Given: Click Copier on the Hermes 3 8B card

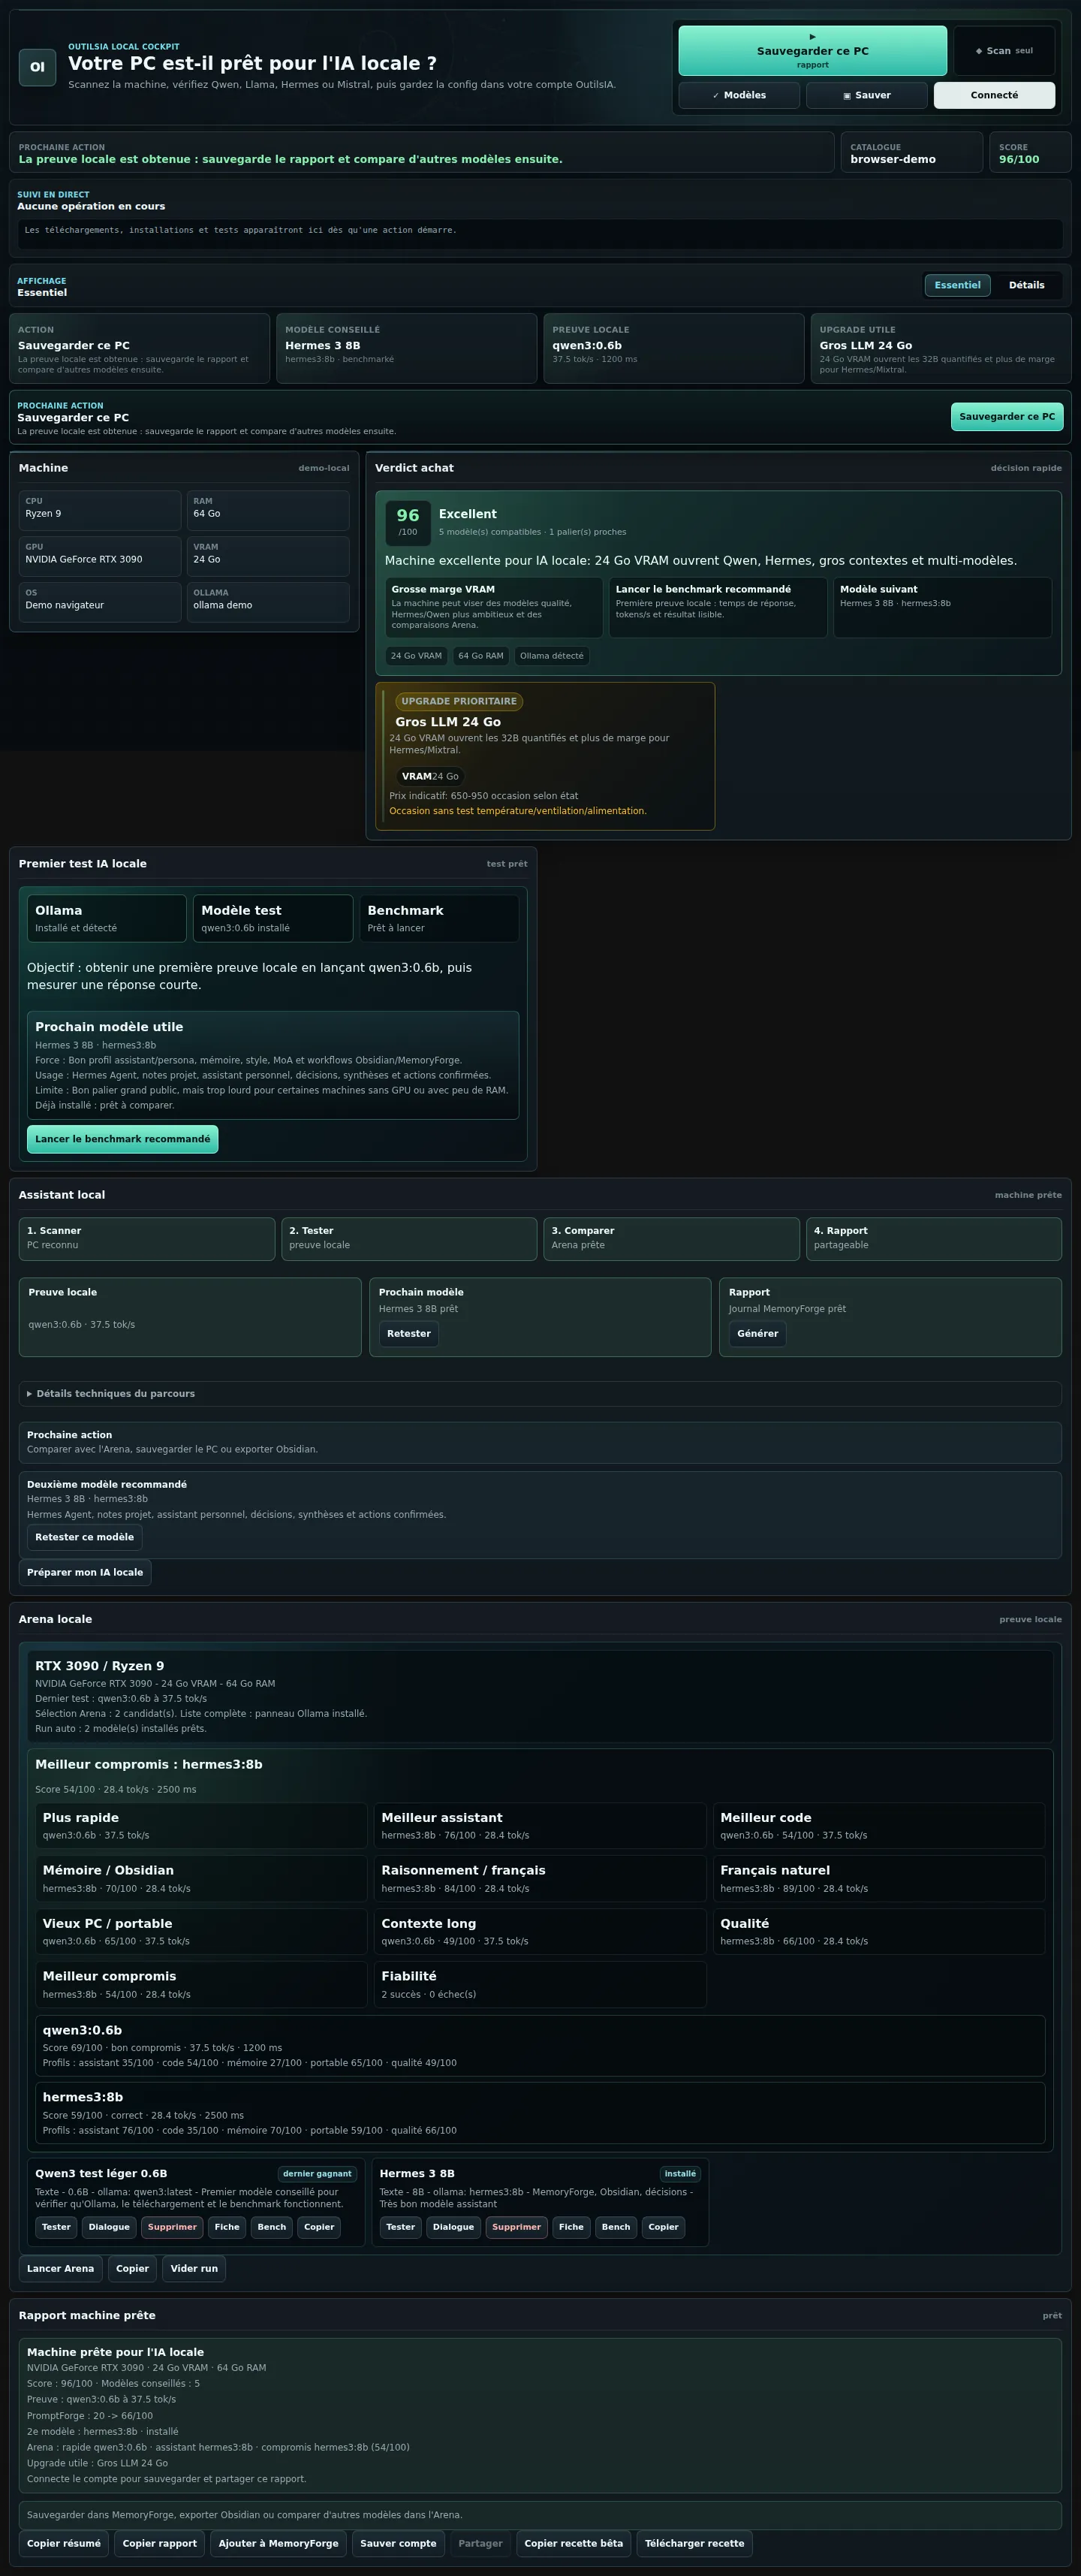Looking at the screenshot, I should pyautogui.click(x=663, y=2227).
